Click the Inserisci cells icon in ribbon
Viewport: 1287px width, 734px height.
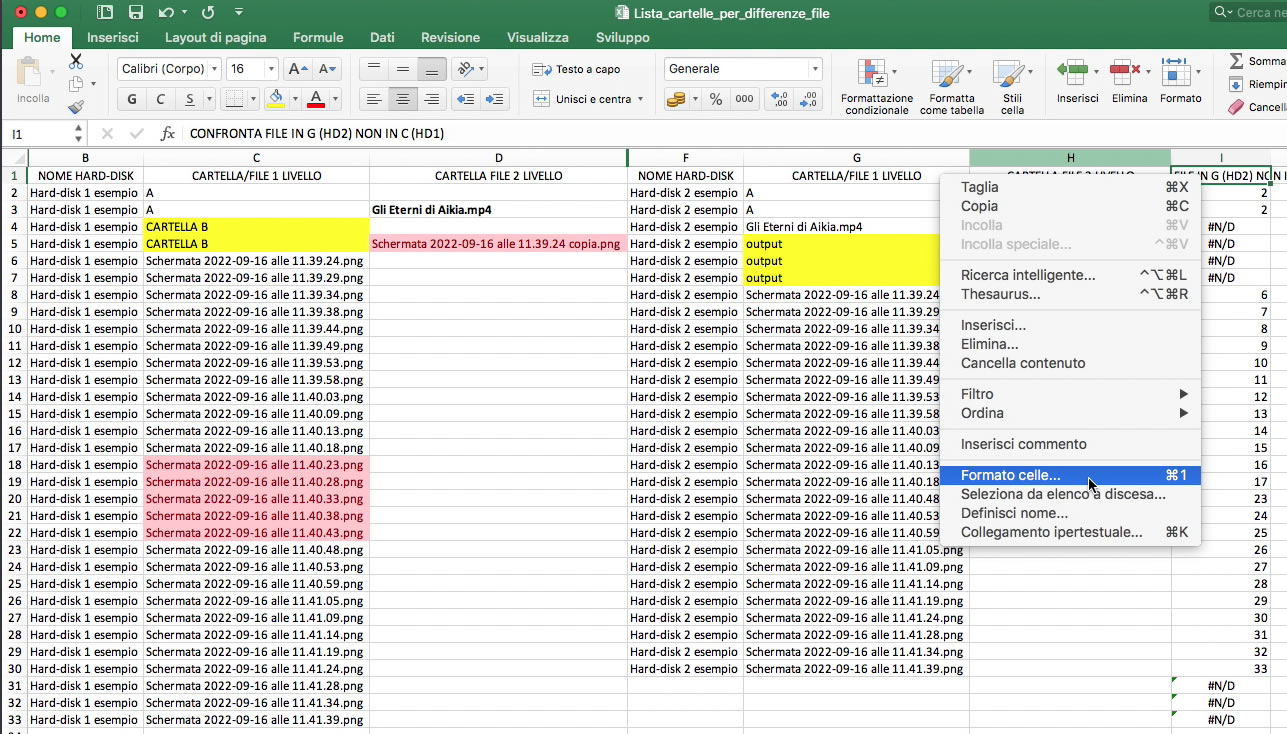click(x=1073, y=73)
